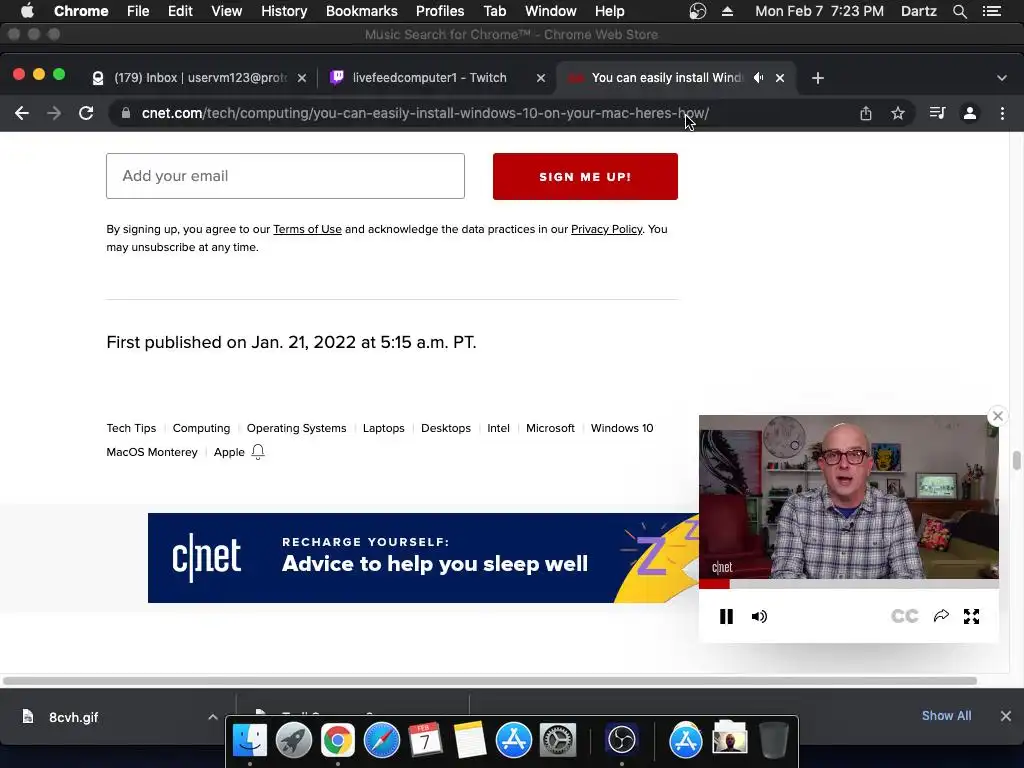
Task: Open the MacOS Monterey tag link
Action: (152, 452)
